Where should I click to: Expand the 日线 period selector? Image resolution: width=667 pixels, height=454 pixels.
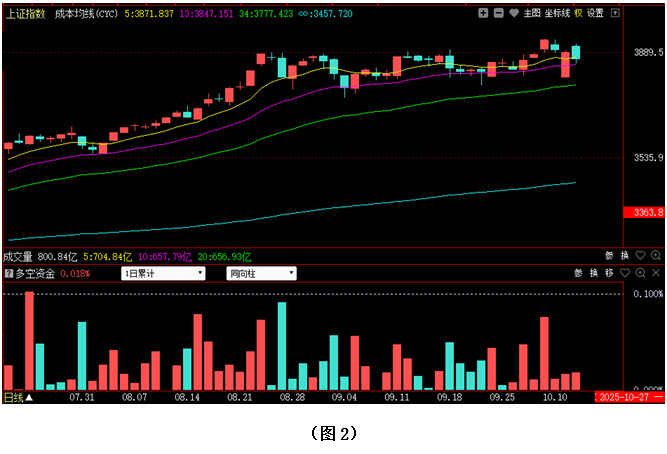18,397
